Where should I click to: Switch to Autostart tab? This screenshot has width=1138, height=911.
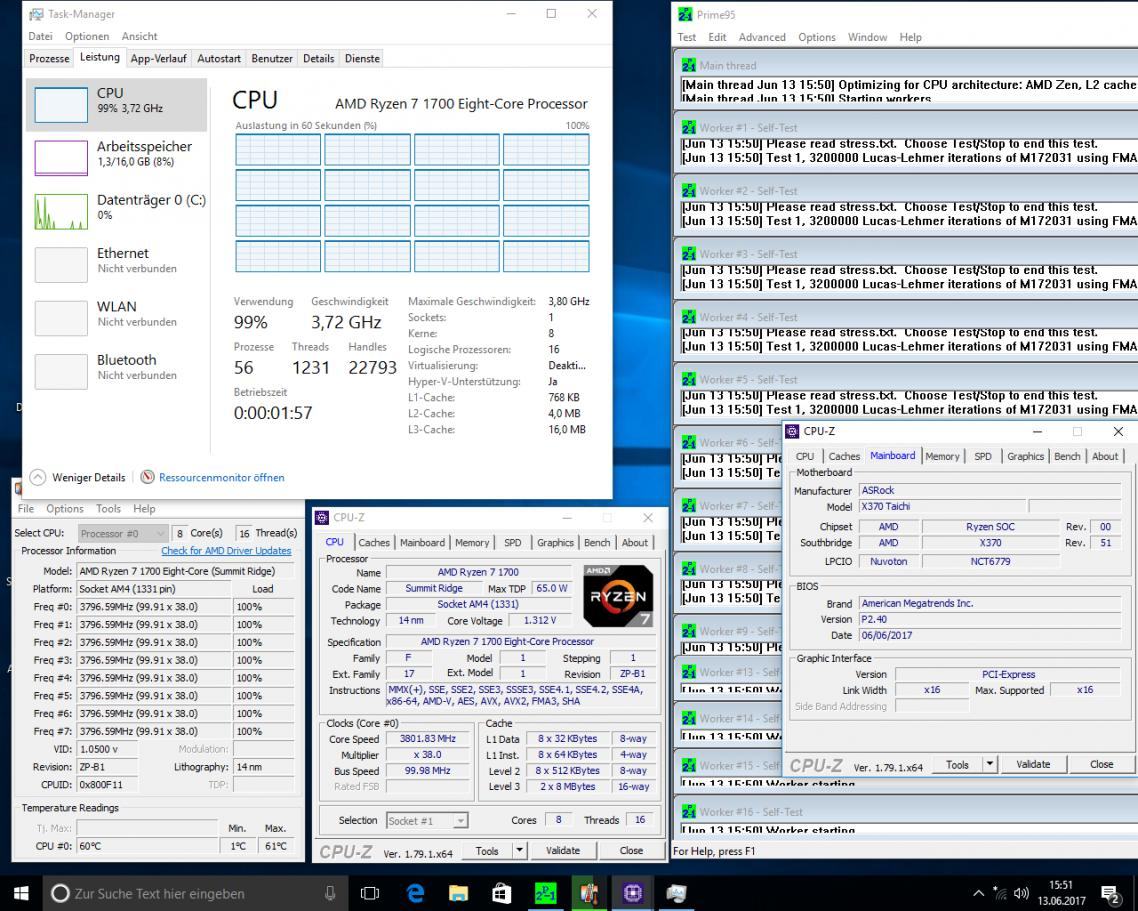[219, 59]
